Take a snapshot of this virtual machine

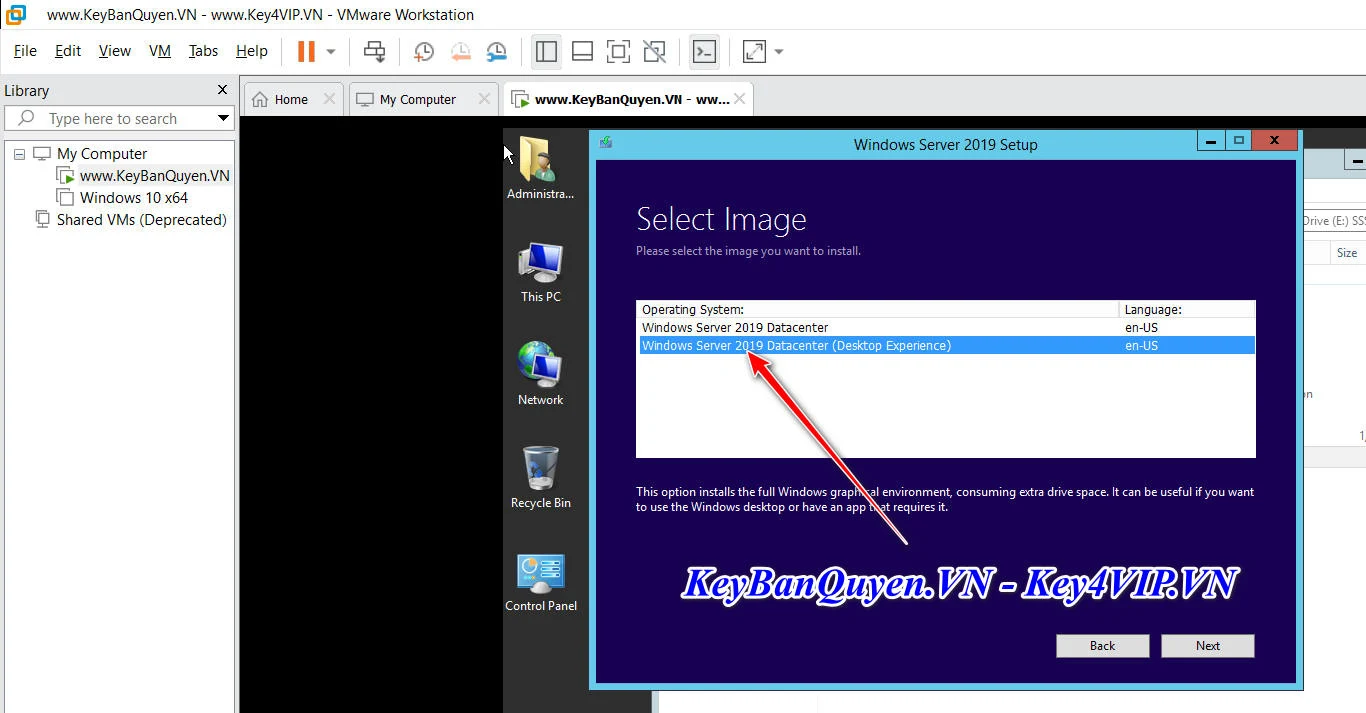tap(424, 51)
